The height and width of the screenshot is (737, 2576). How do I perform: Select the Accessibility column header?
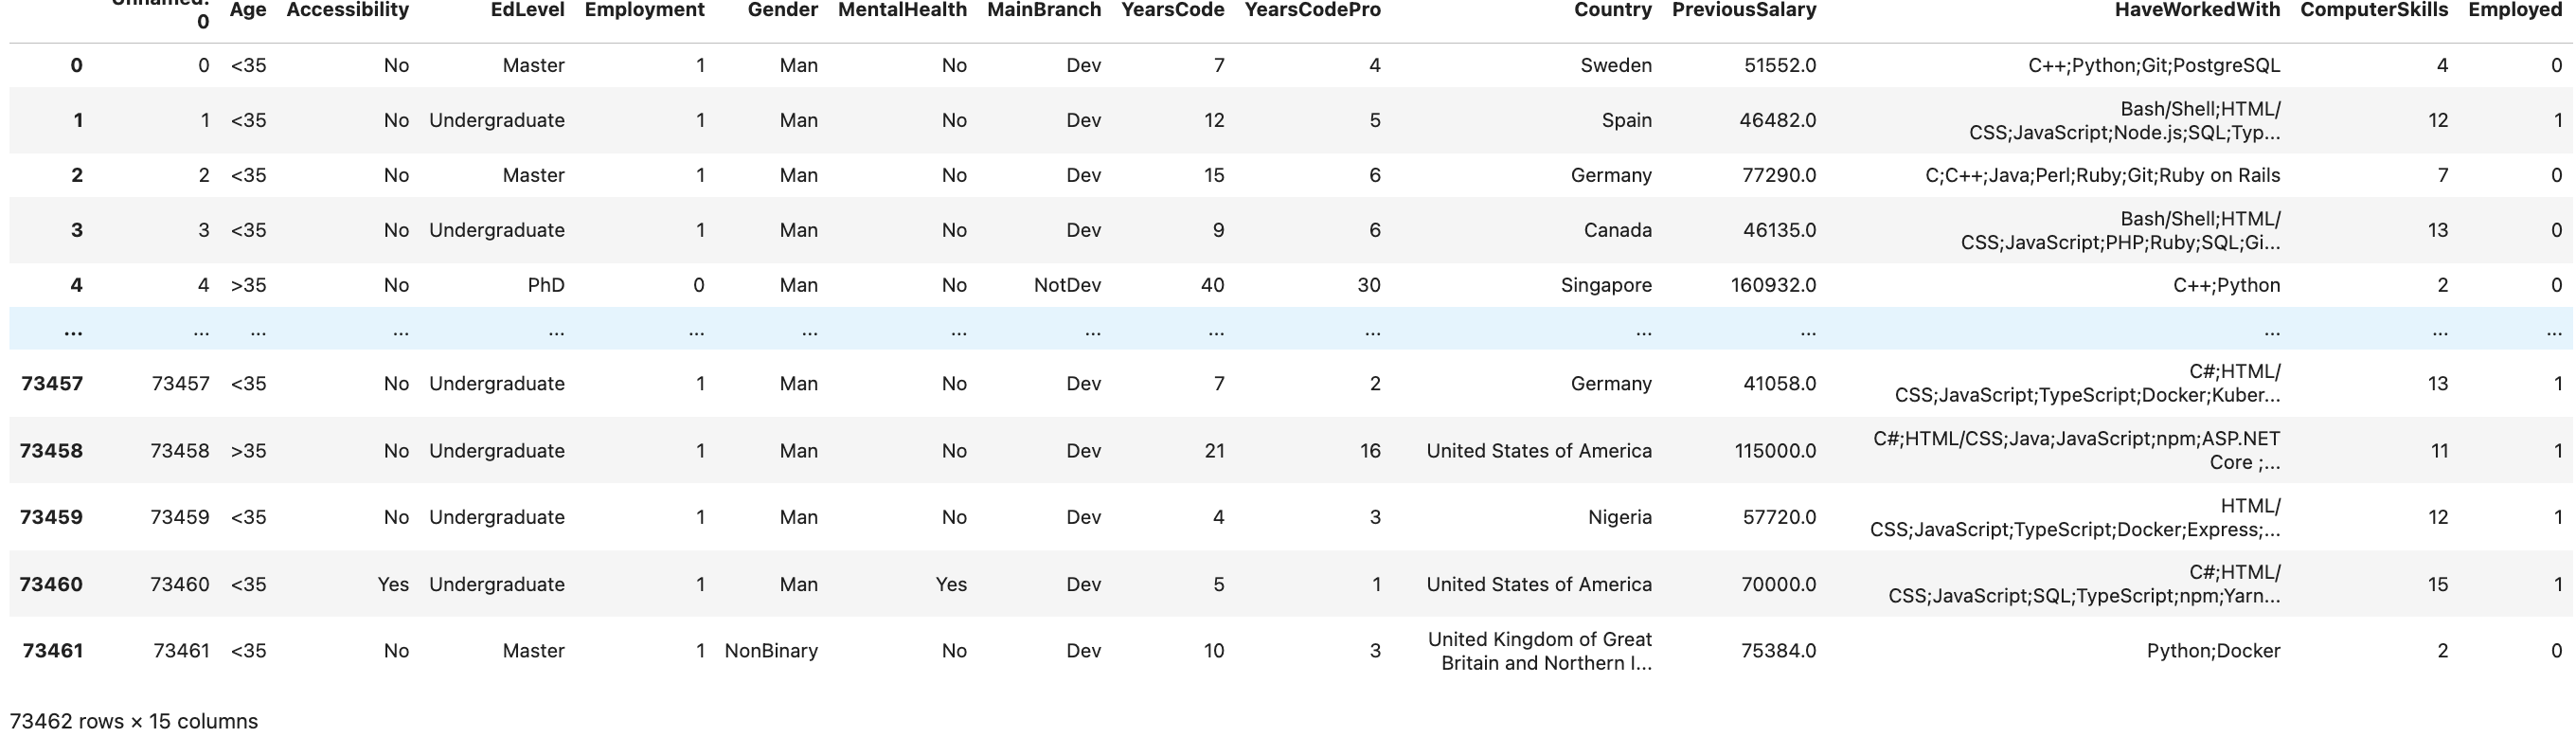point(347,10)
